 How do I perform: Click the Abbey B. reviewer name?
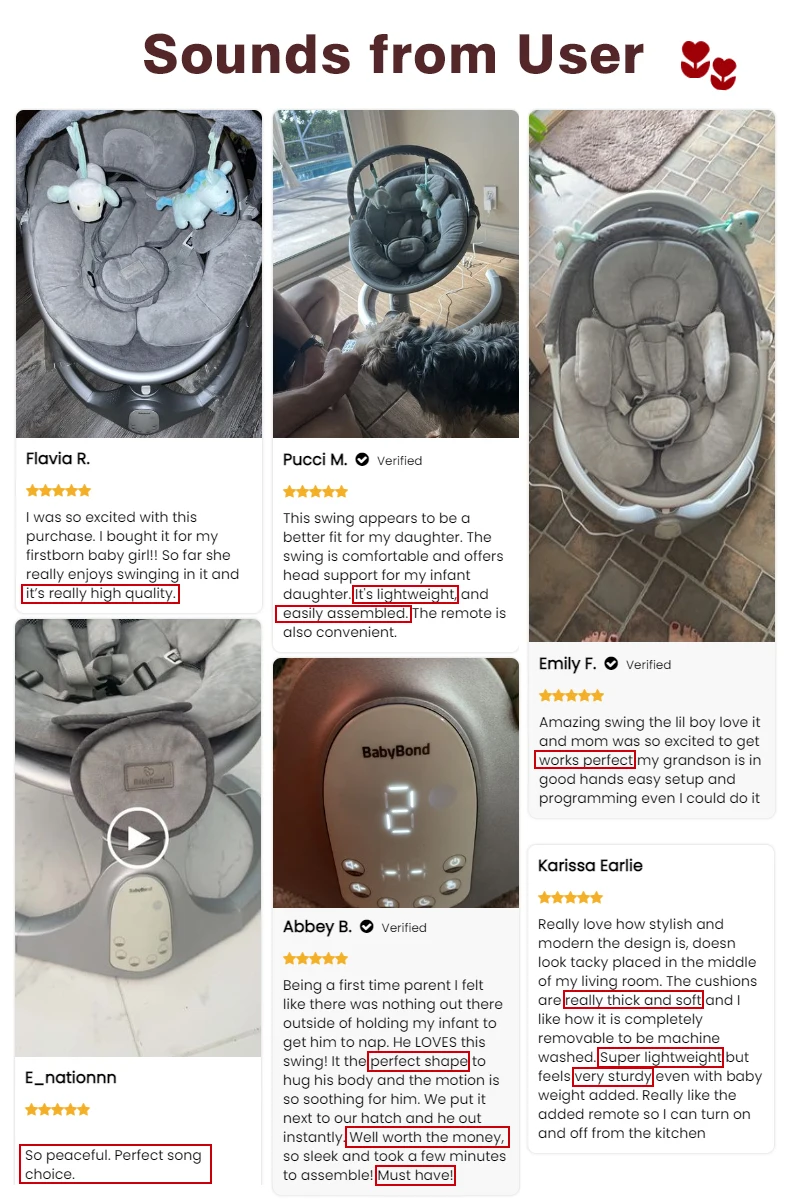pos(317,927)
